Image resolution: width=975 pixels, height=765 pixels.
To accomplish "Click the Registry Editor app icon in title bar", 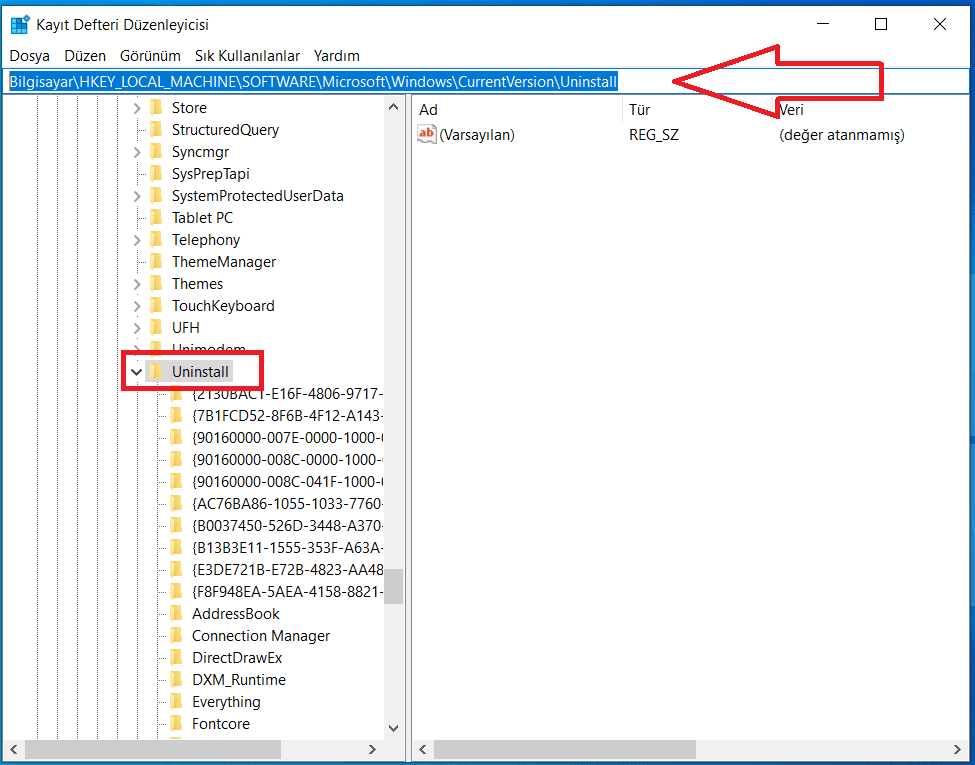I will tap(20, 24).
